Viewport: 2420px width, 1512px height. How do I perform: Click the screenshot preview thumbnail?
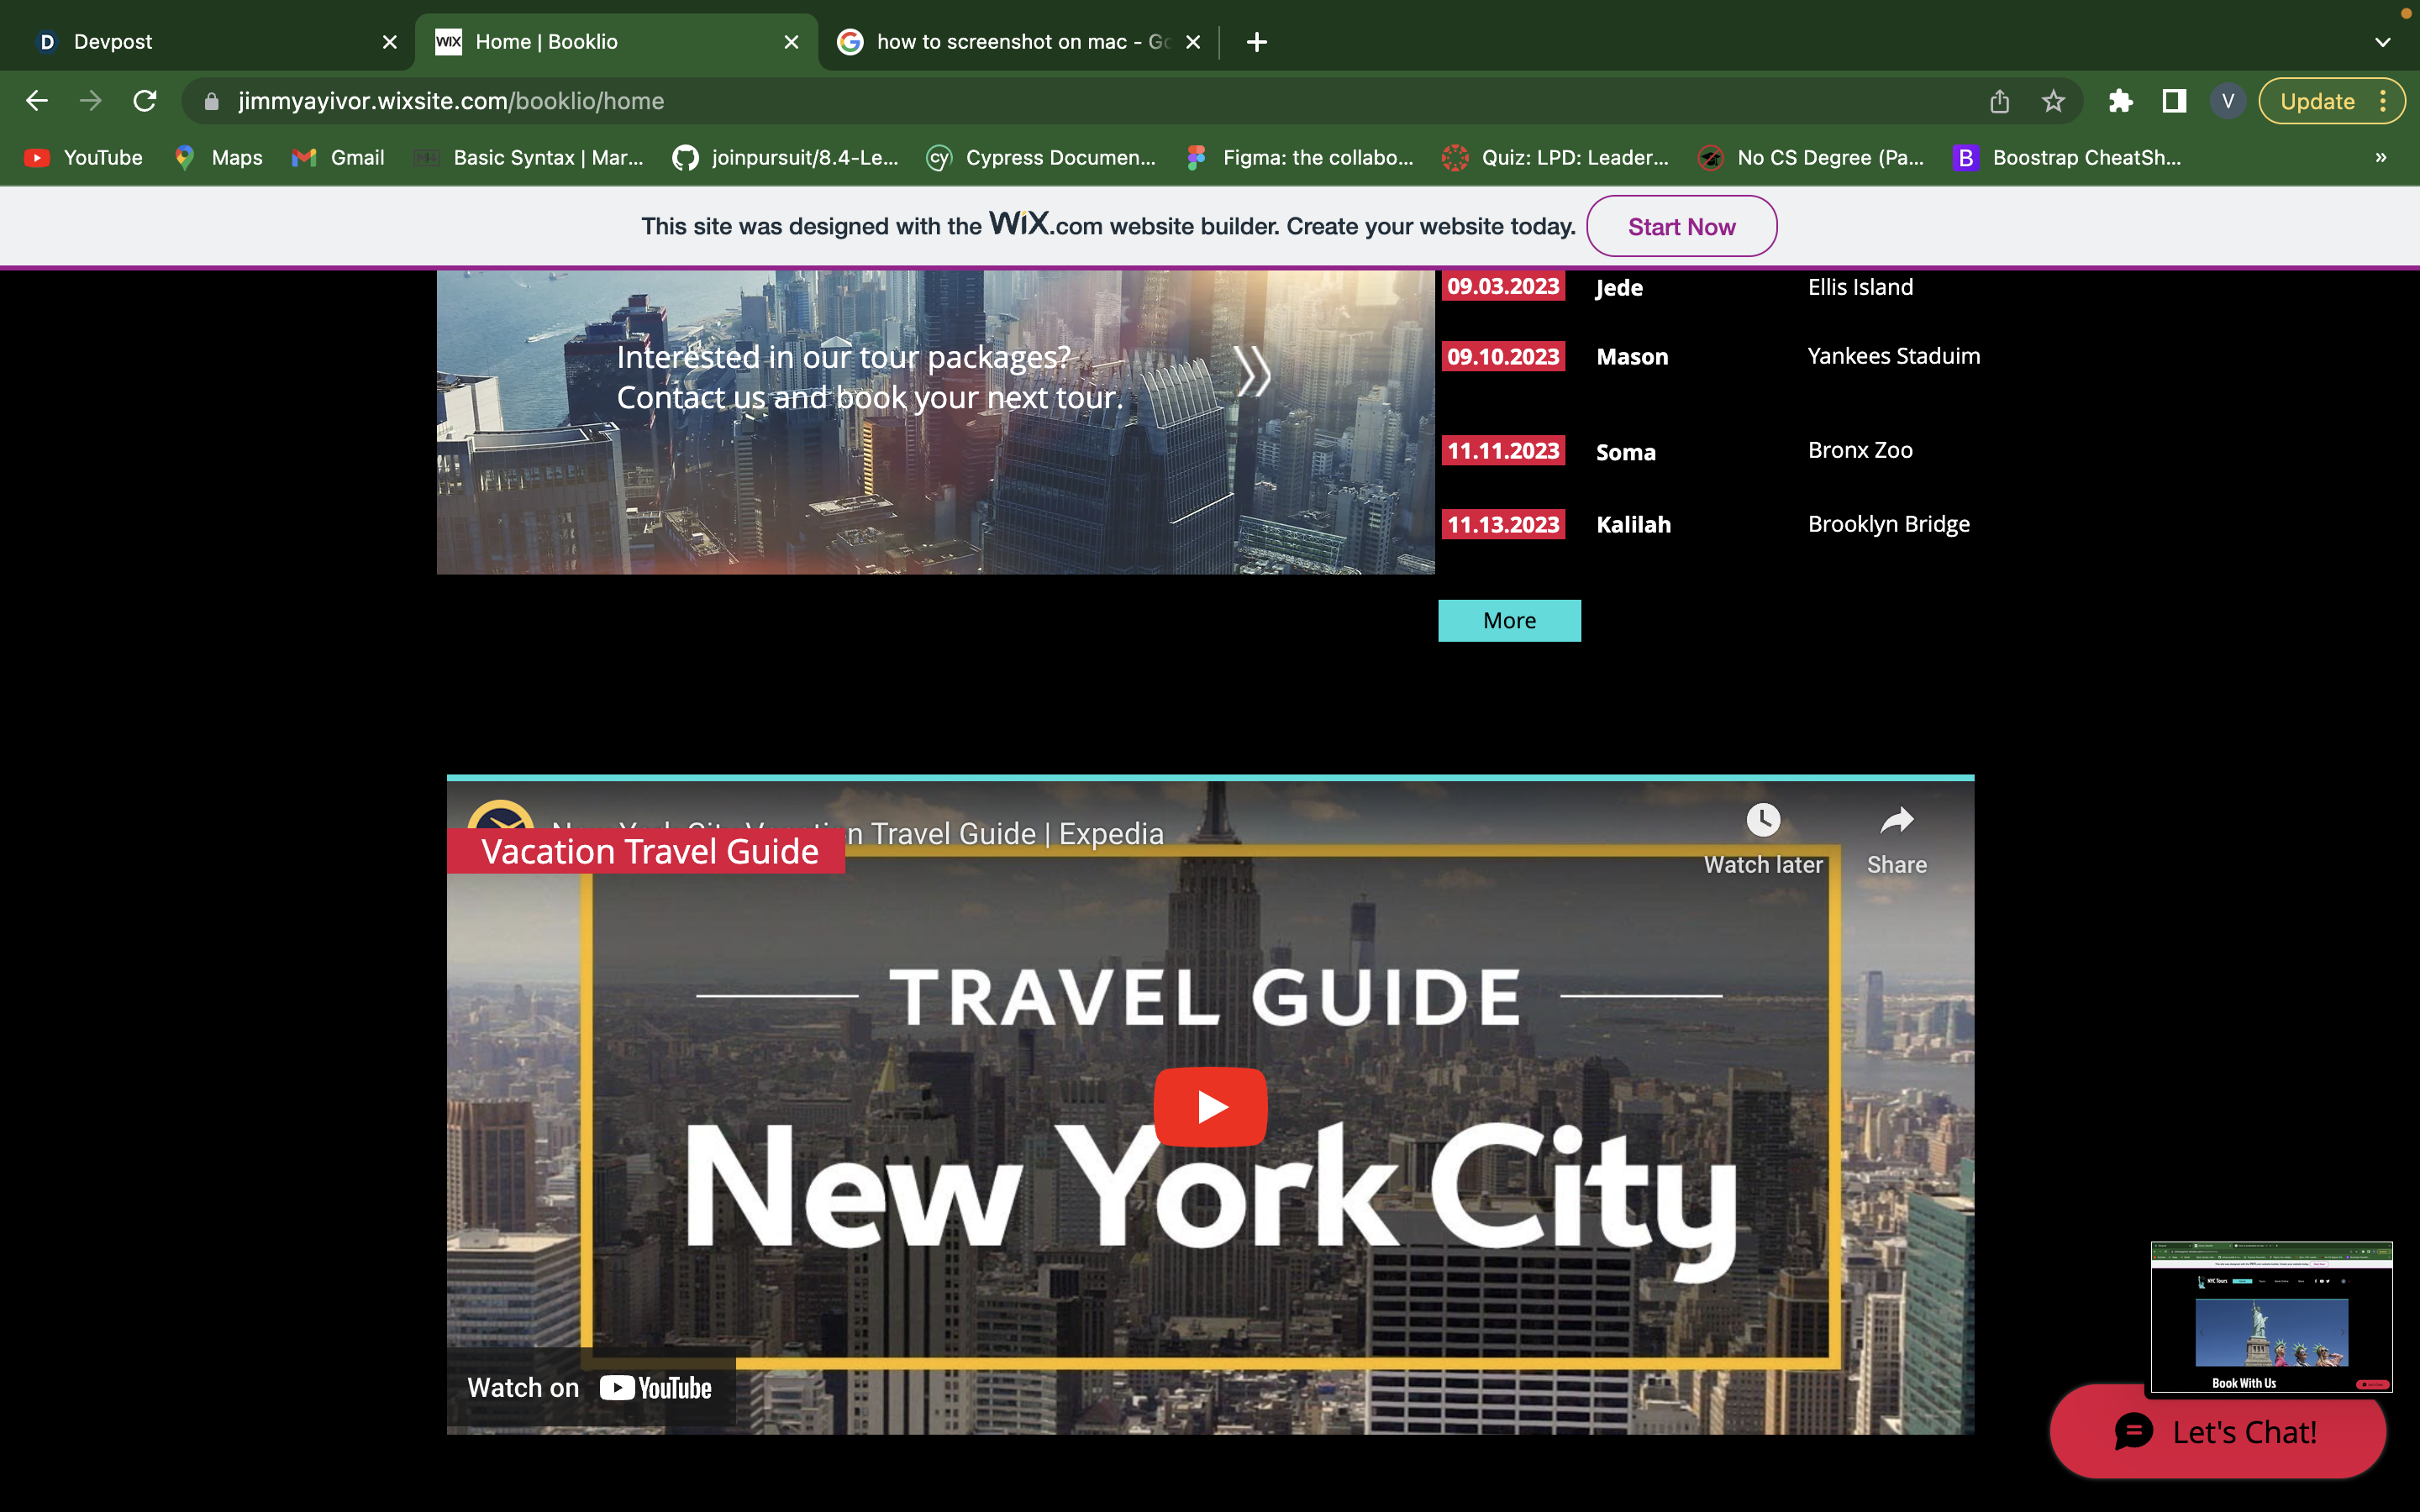click(2271, 1317)
